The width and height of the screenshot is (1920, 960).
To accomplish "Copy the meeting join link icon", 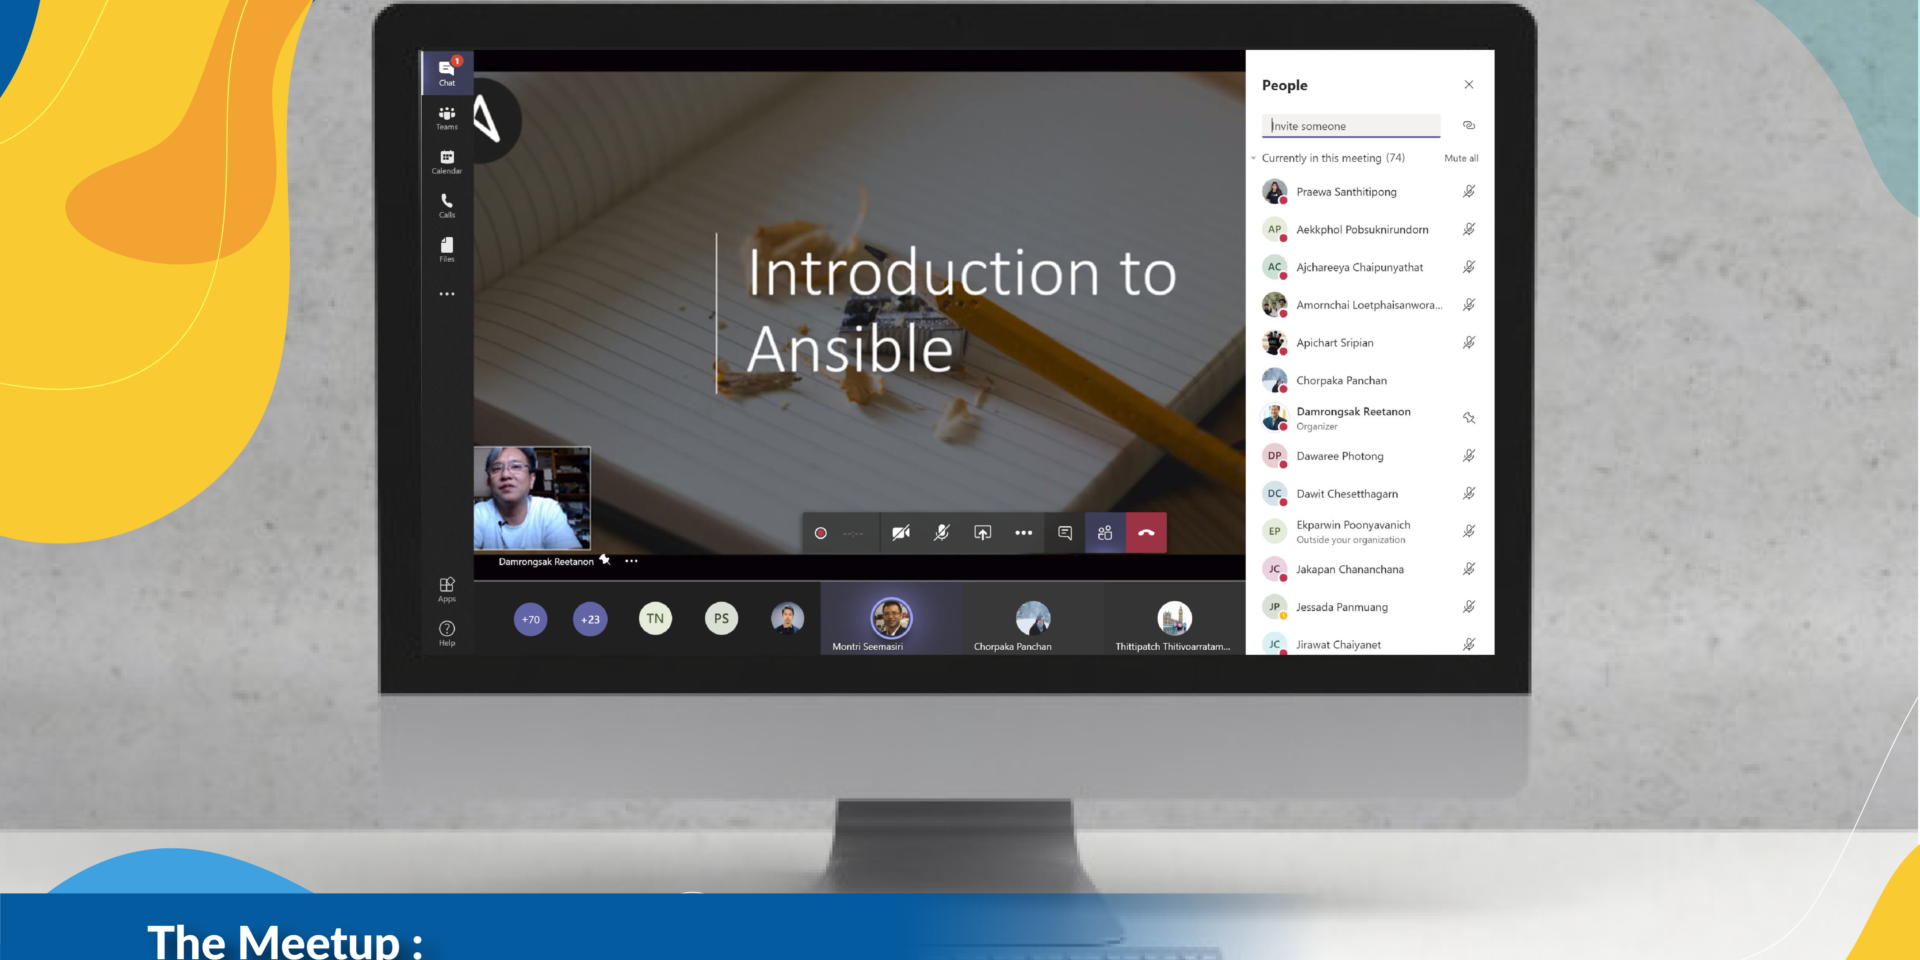I will click(x=1469, y=125).
